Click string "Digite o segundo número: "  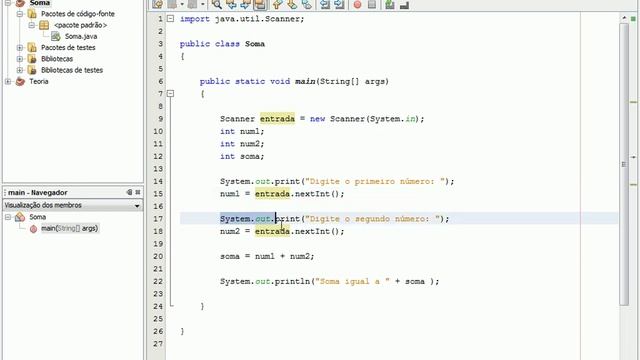[372, 219]
